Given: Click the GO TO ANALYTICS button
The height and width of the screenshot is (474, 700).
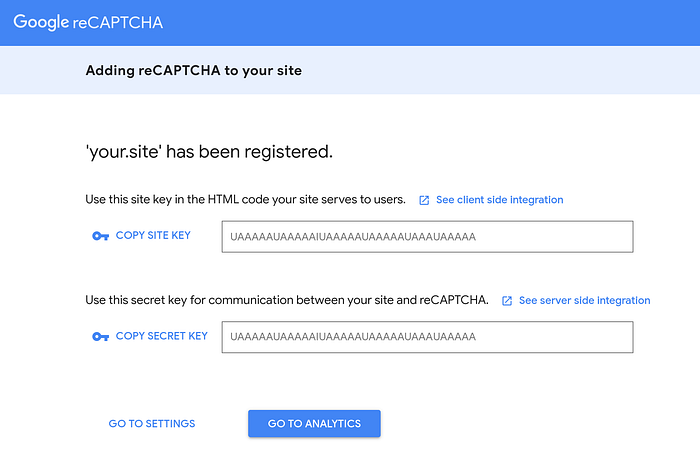Looking at the screenshot, I should [314, 424].
